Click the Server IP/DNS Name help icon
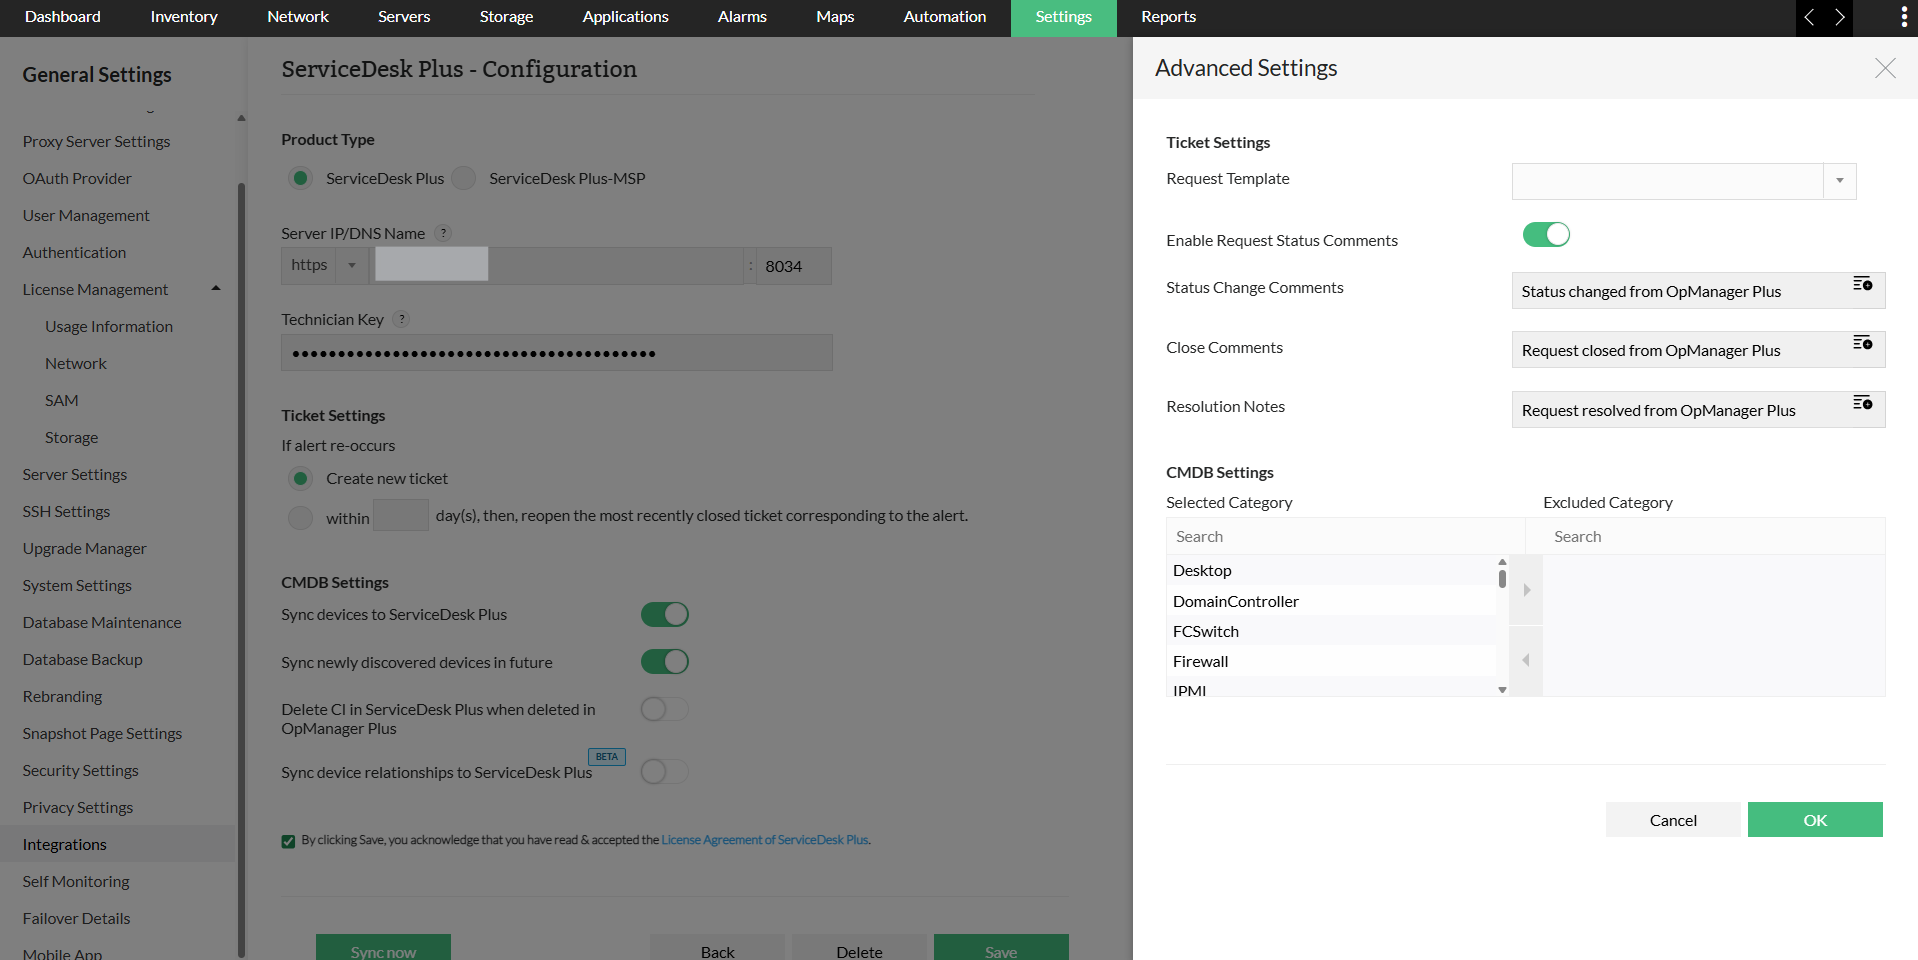 (443, 233)
